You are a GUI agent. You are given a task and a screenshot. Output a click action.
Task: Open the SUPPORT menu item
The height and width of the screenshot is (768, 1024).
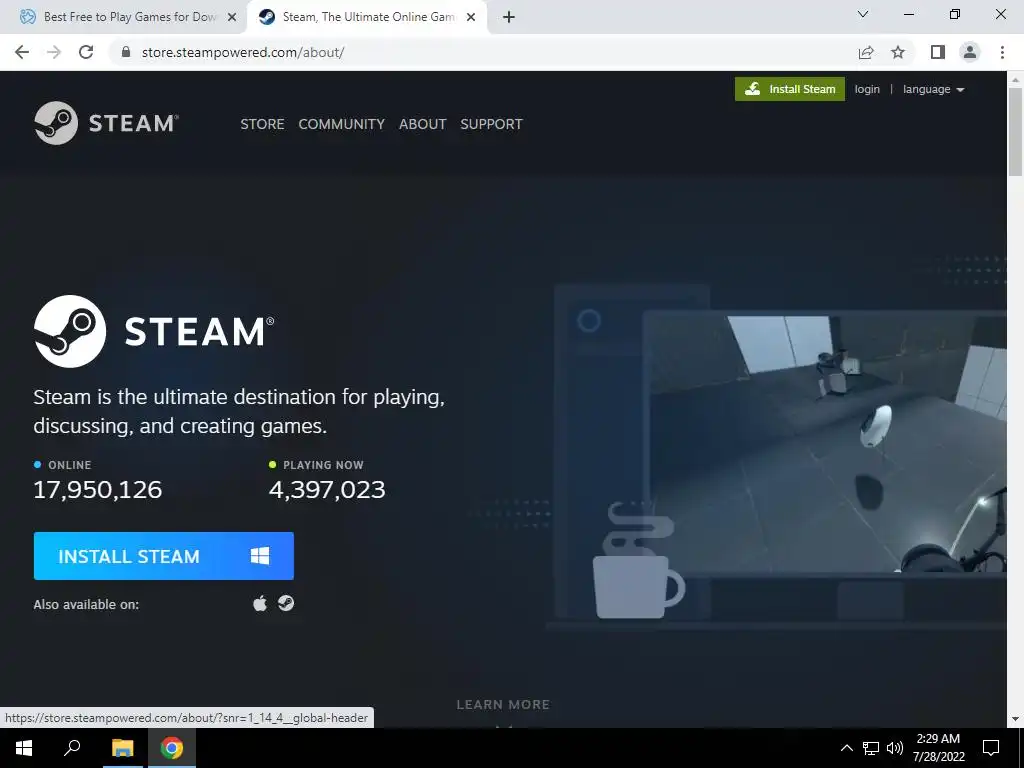(x=491, y=124)
